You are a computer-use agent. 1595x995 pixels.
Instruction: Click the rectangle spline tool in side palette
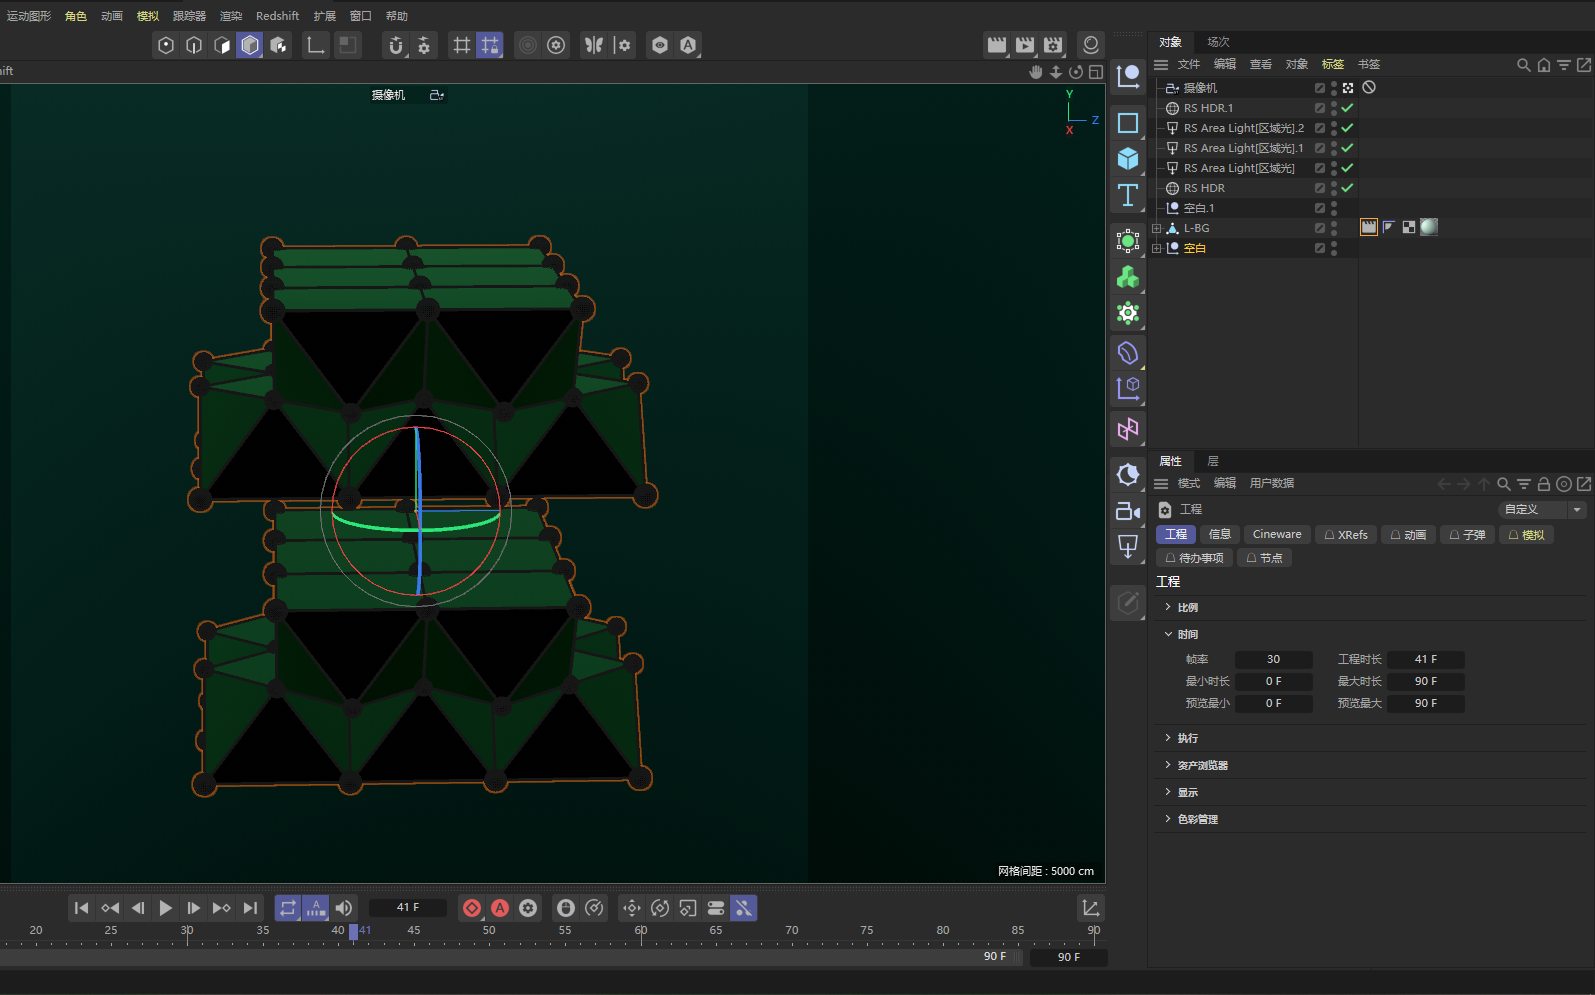pyautogui.click(x=1128, y=123)
